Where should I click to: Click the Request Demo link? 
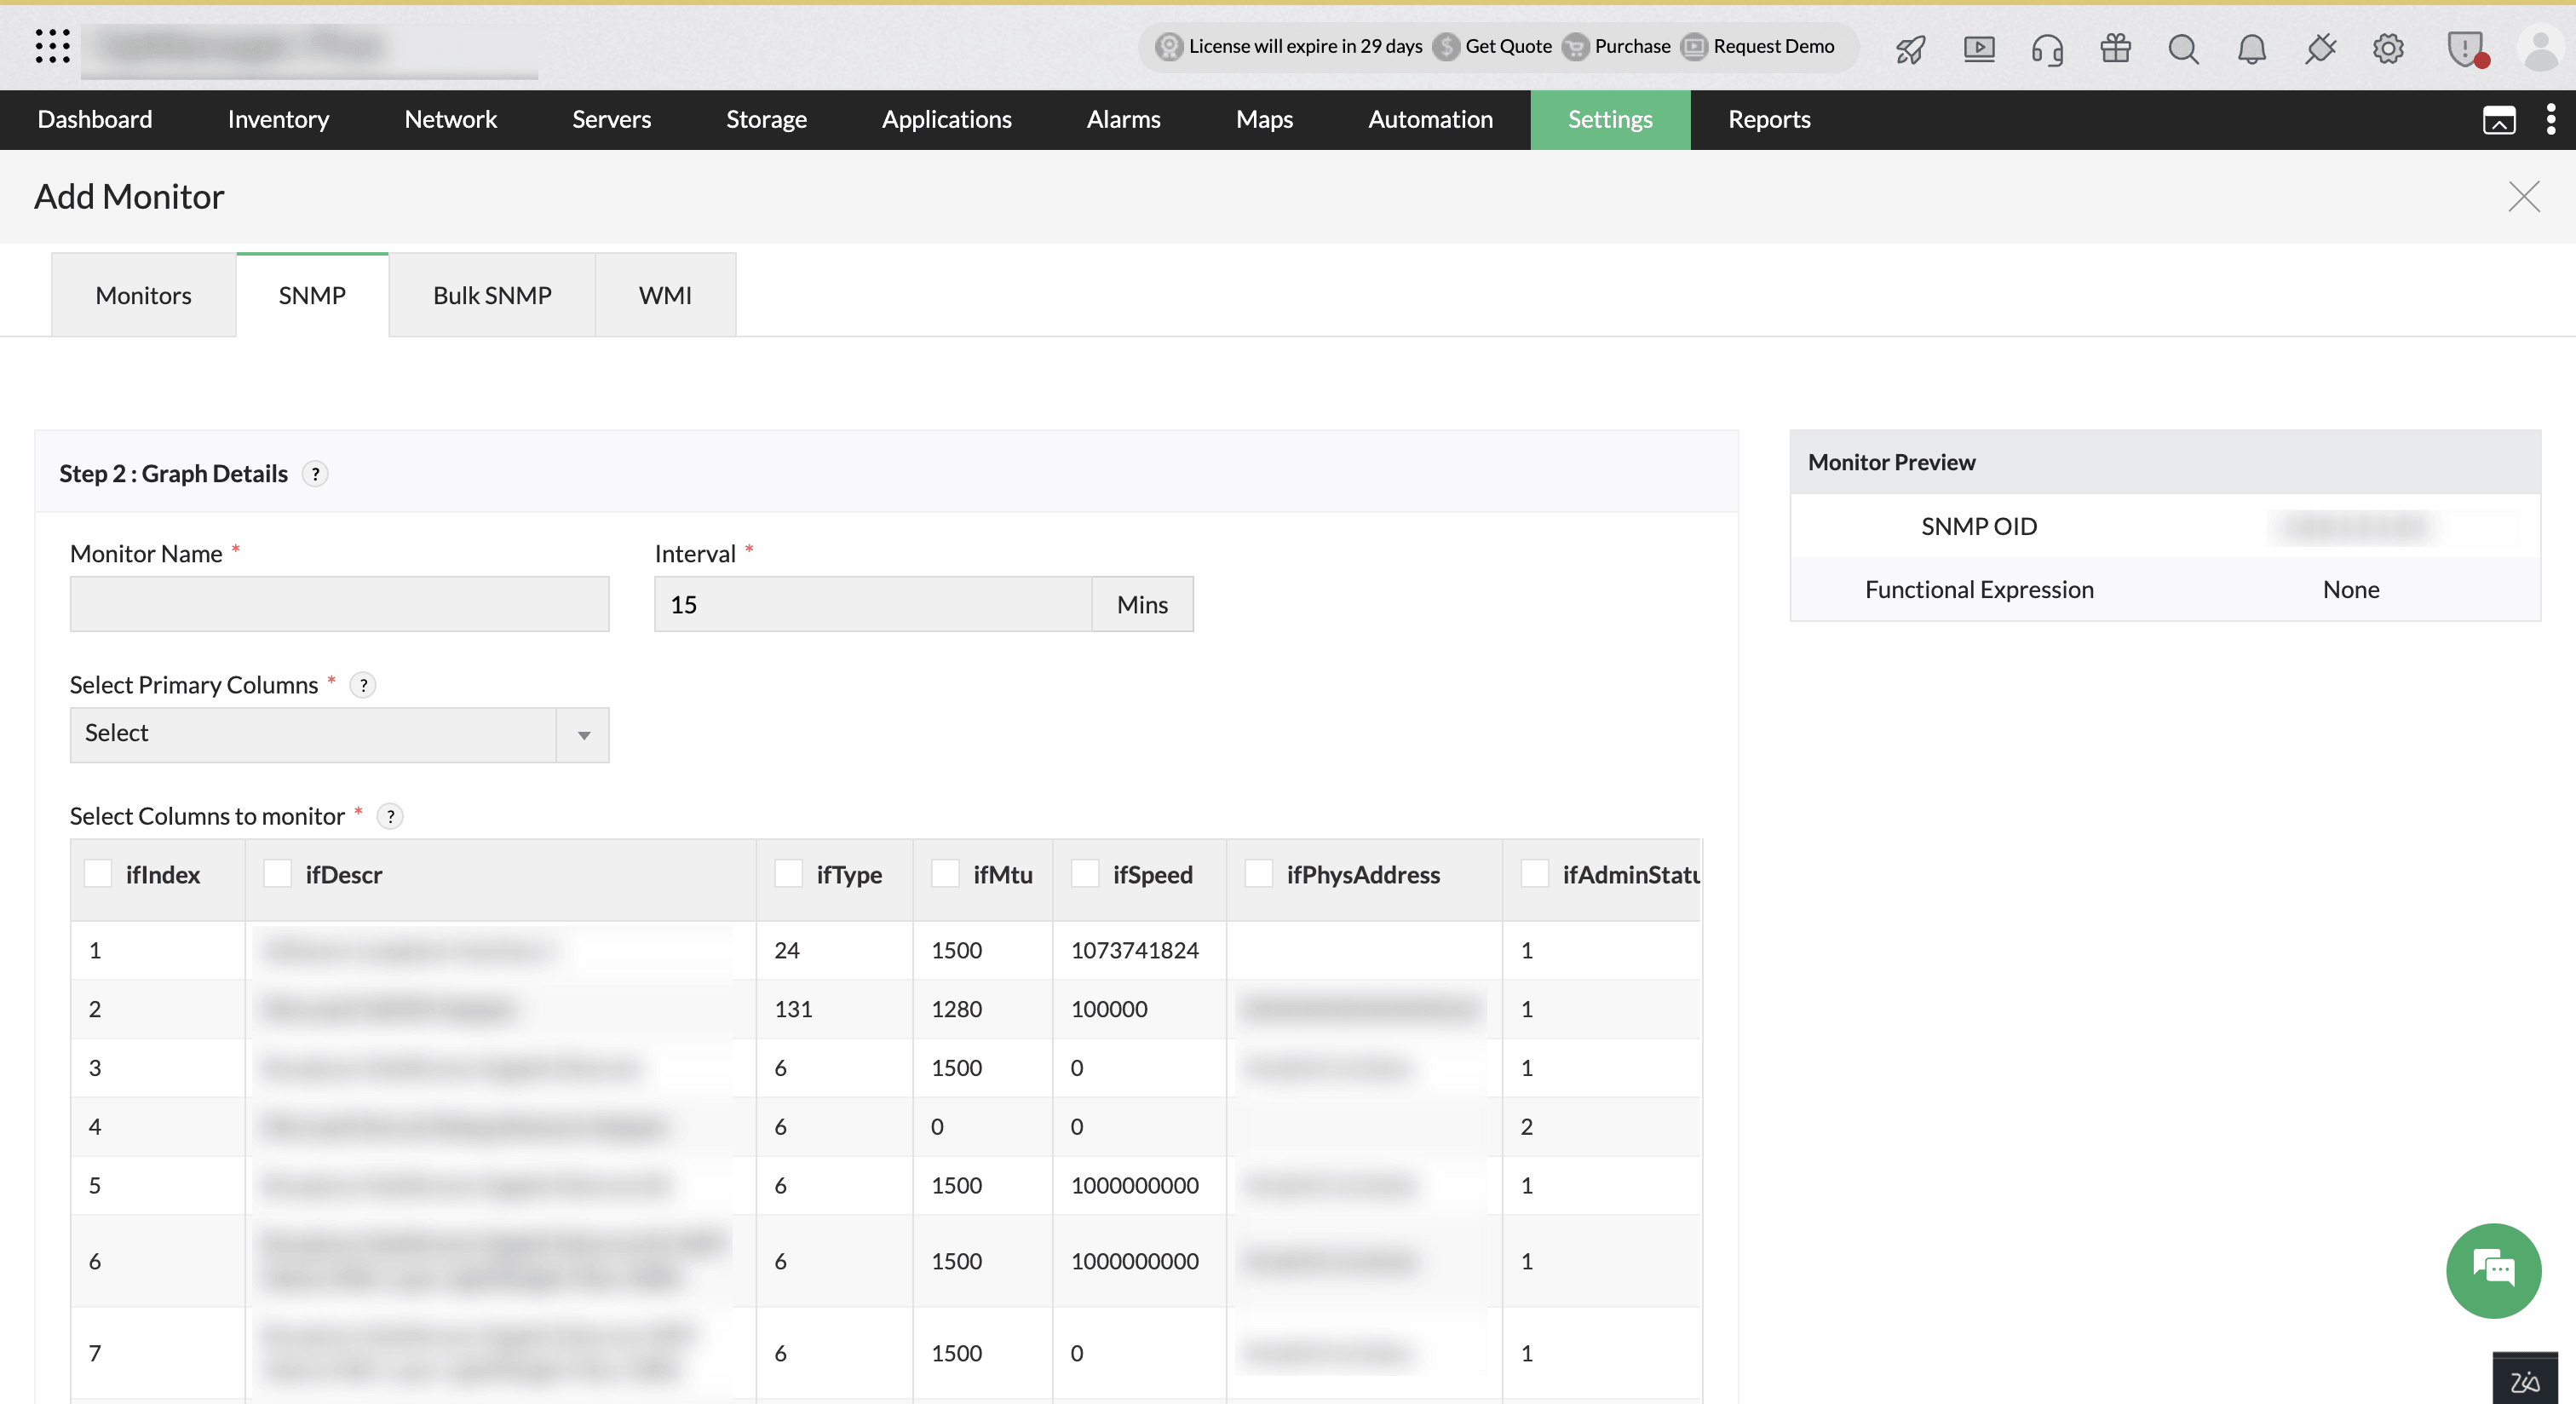(x=1773, y=46)
